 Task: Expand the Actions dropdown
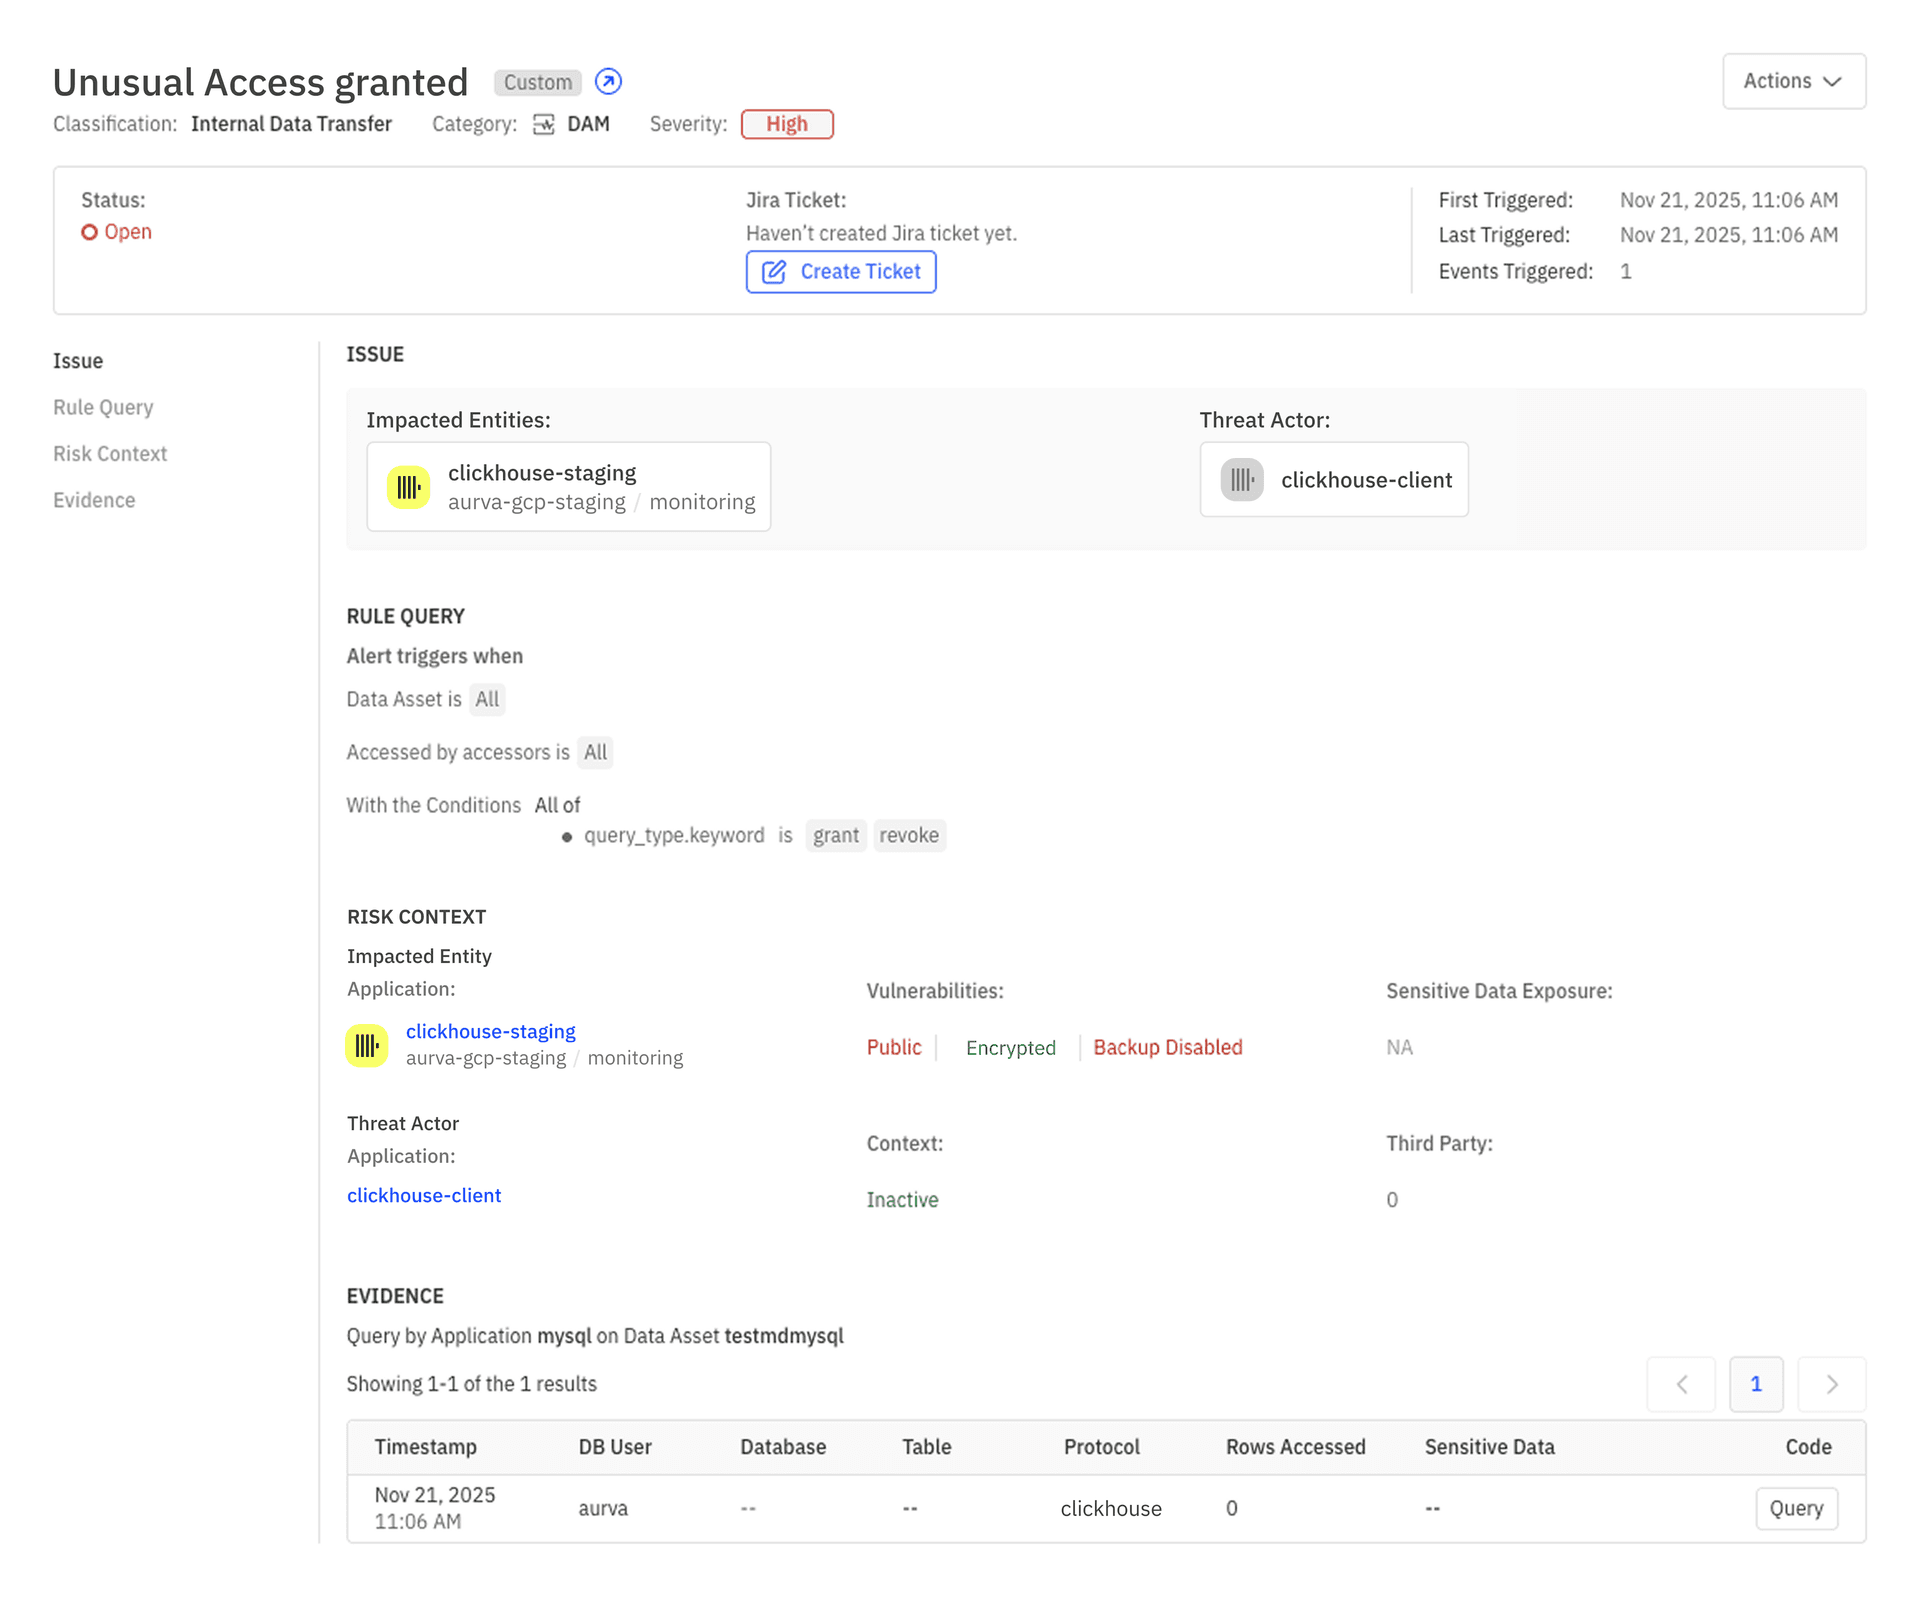[x=1793, y=81]
